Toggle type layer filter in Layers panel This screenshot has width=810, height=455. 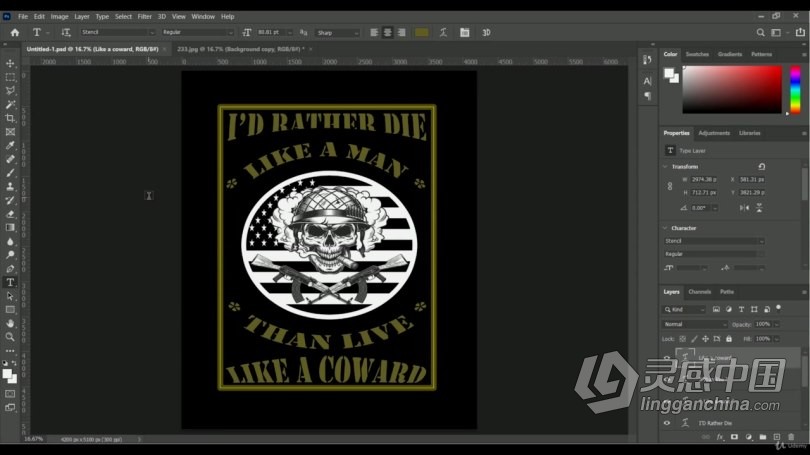point(741,309)
